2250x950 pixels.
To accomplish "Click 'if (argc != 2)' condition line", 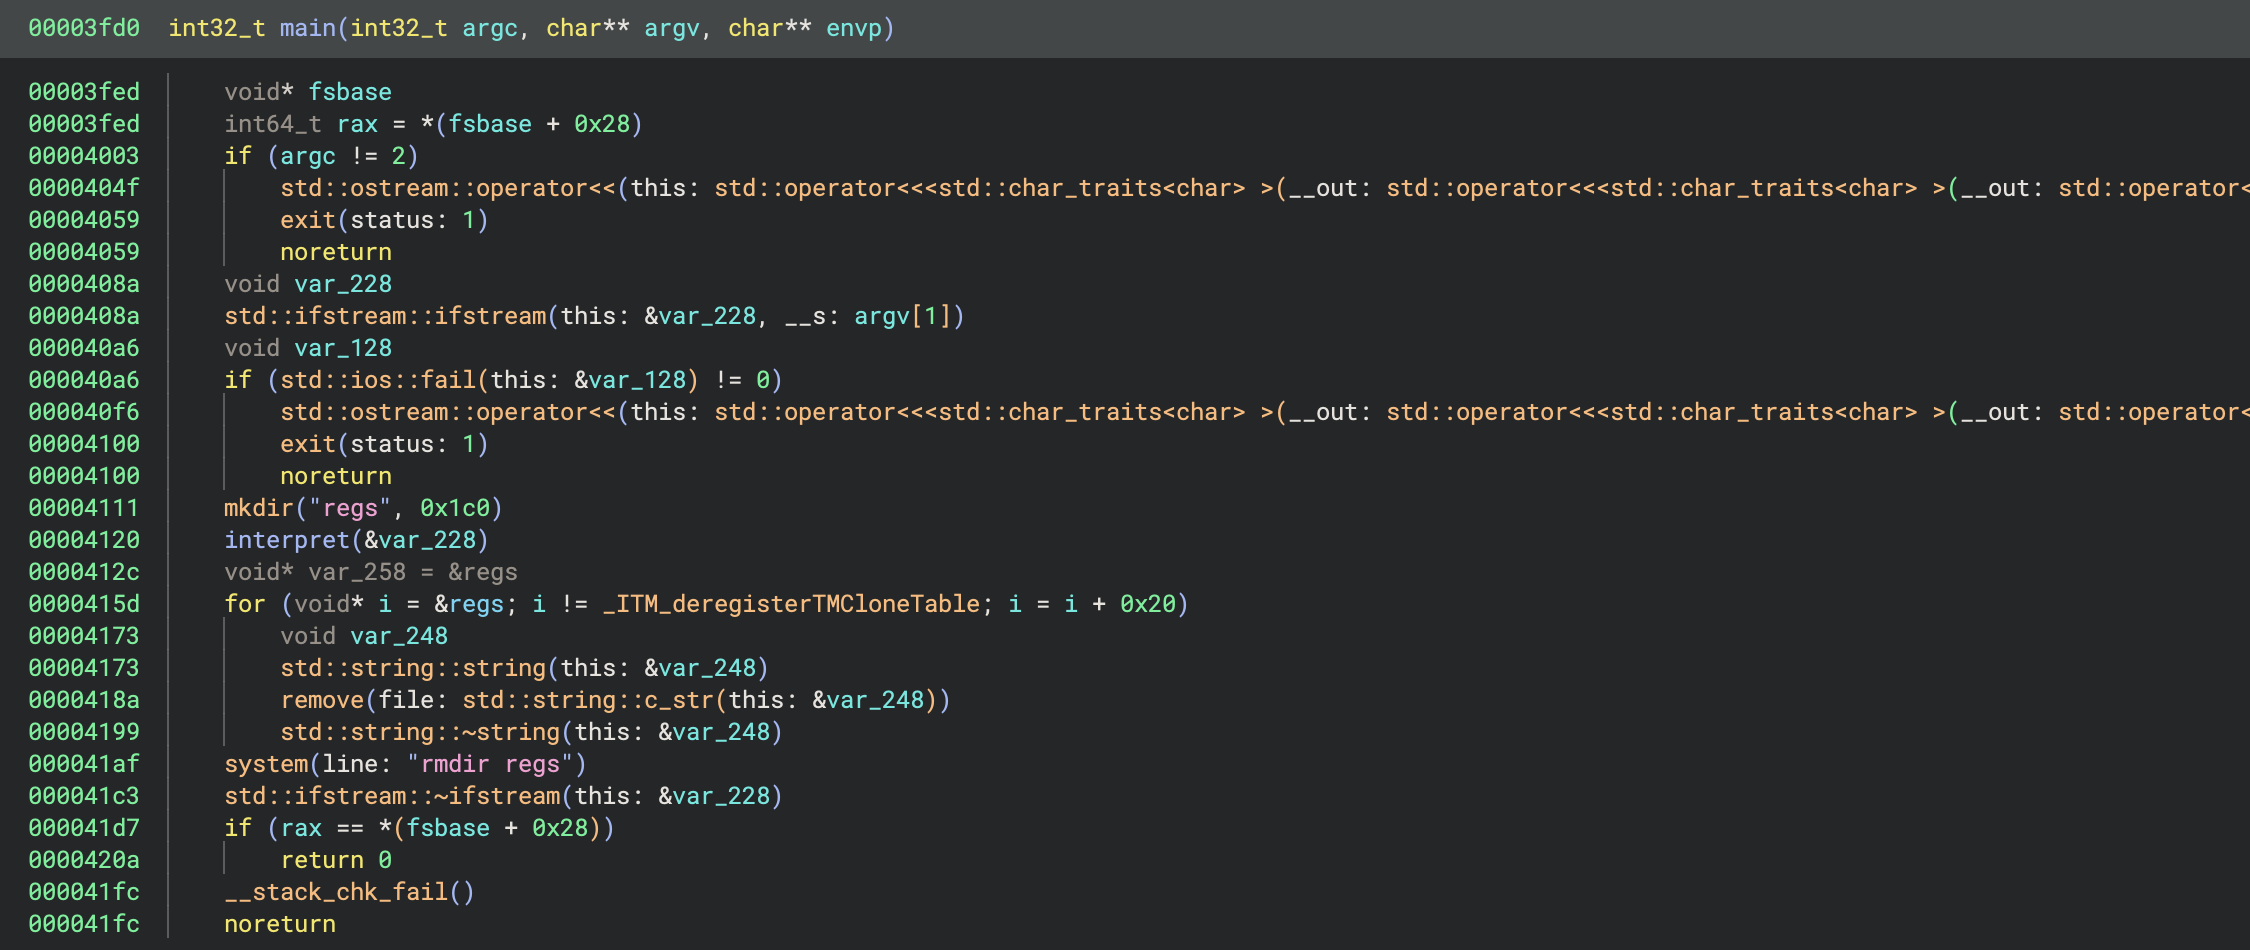I will 321,156.
